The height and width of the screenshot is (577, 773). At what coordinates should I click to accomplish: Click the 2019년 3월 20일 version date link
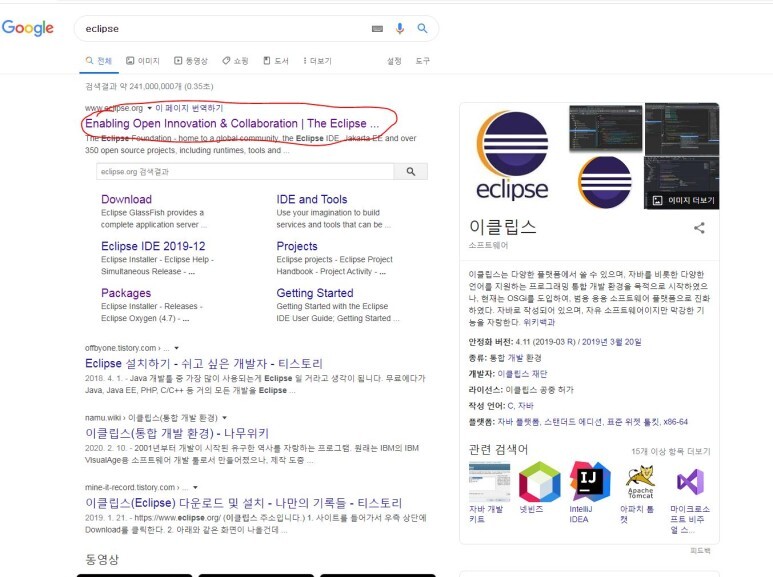(611, 342)
